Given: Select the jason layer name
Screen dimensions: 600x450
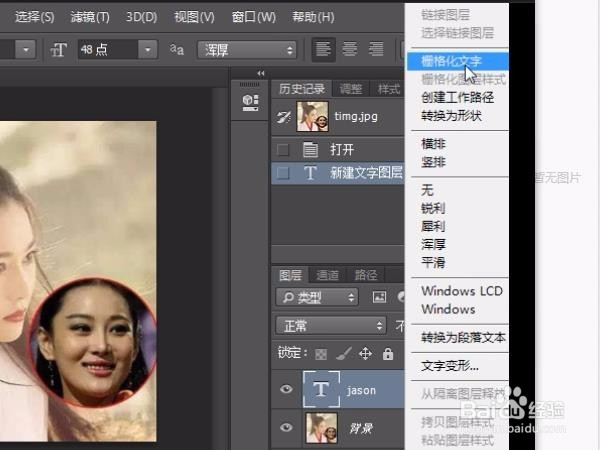Looking at the screenshot, I should coord(361,390).
